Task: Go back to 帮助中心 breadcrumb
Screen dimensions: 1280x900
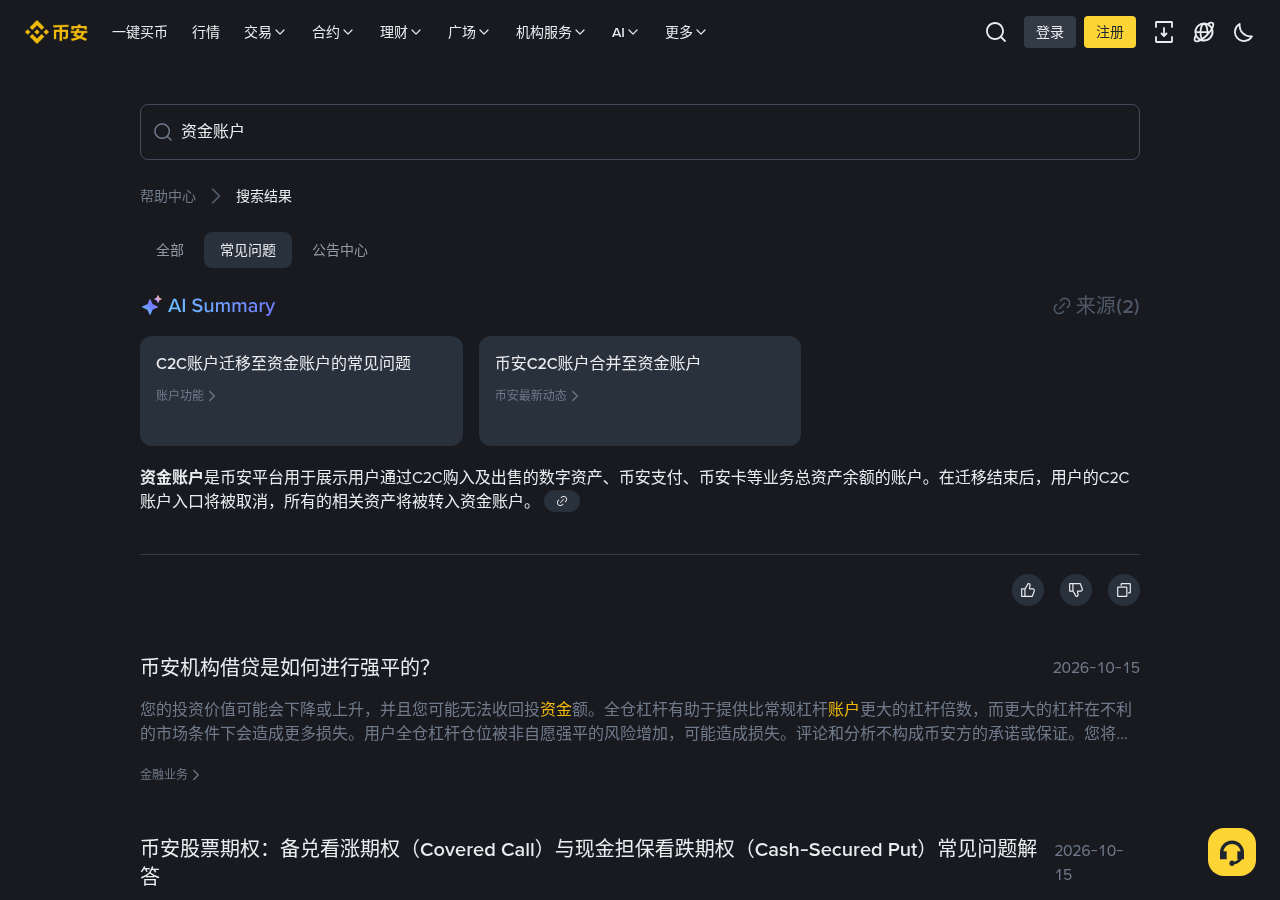Action: [168, 196]
